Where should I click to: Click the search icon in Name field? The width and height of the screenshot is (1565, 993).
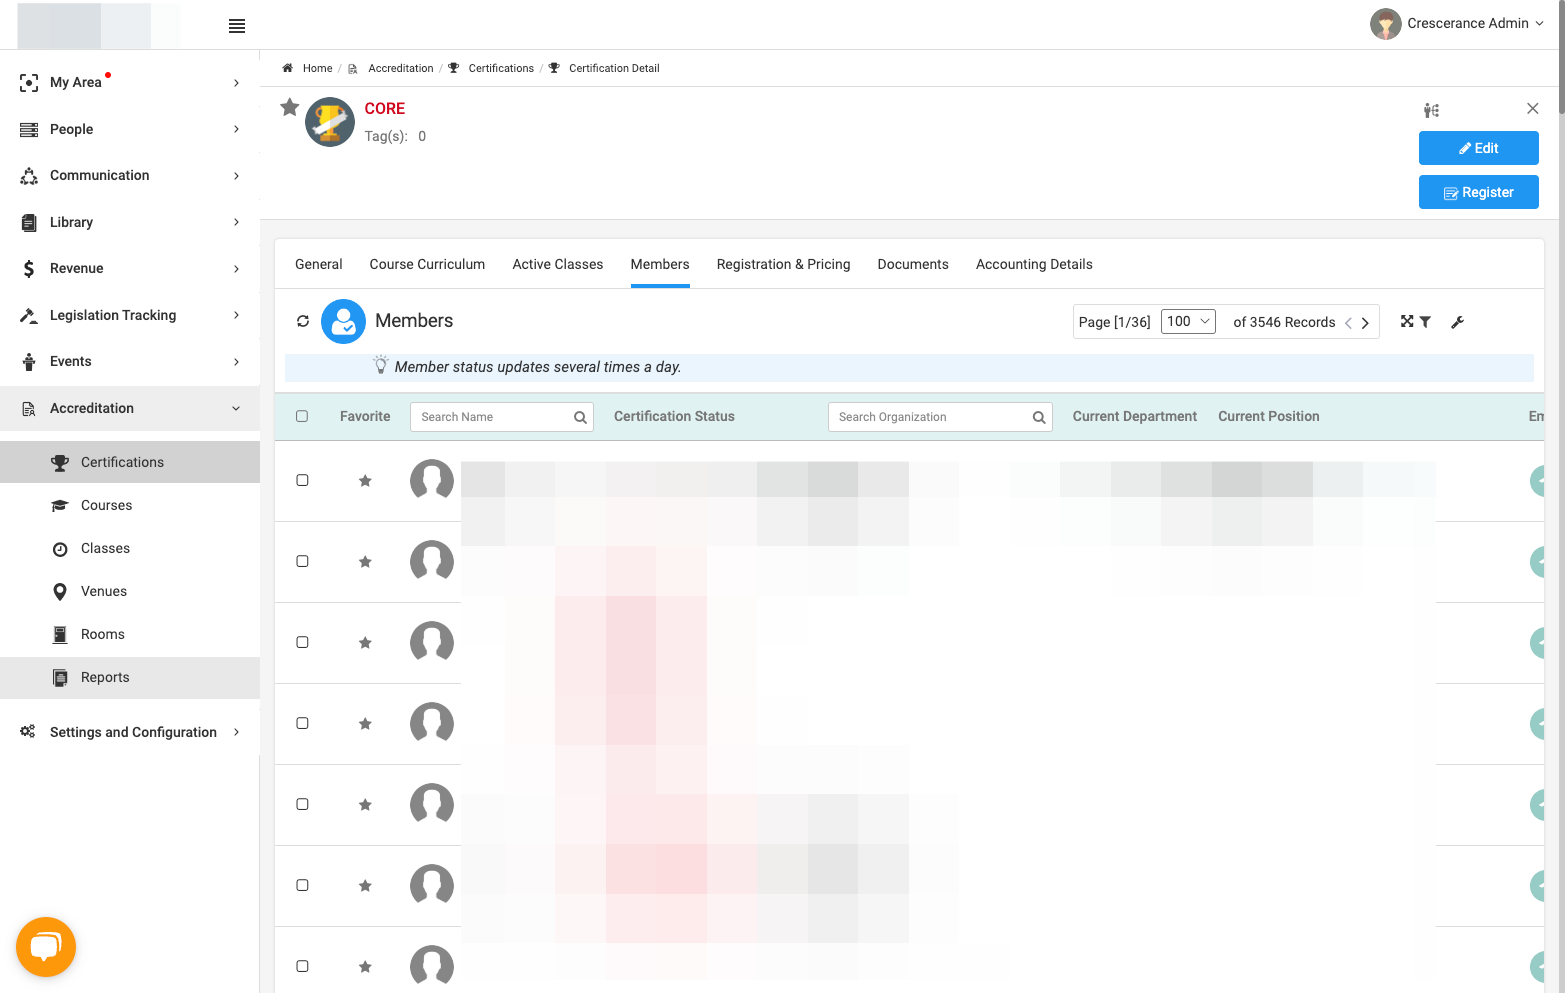click(x=580, y=417)
